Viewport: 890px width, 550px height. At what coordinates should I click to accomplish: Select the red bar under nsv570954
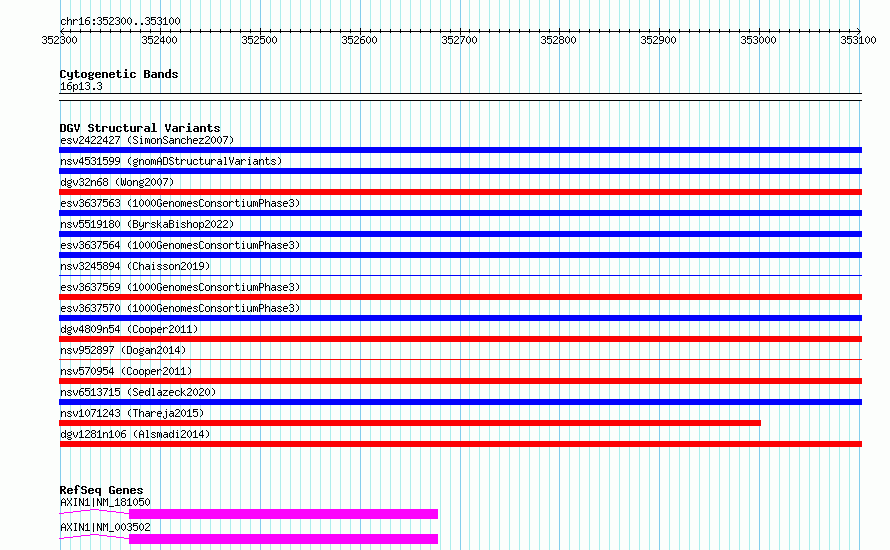click(x=460, y=381)
